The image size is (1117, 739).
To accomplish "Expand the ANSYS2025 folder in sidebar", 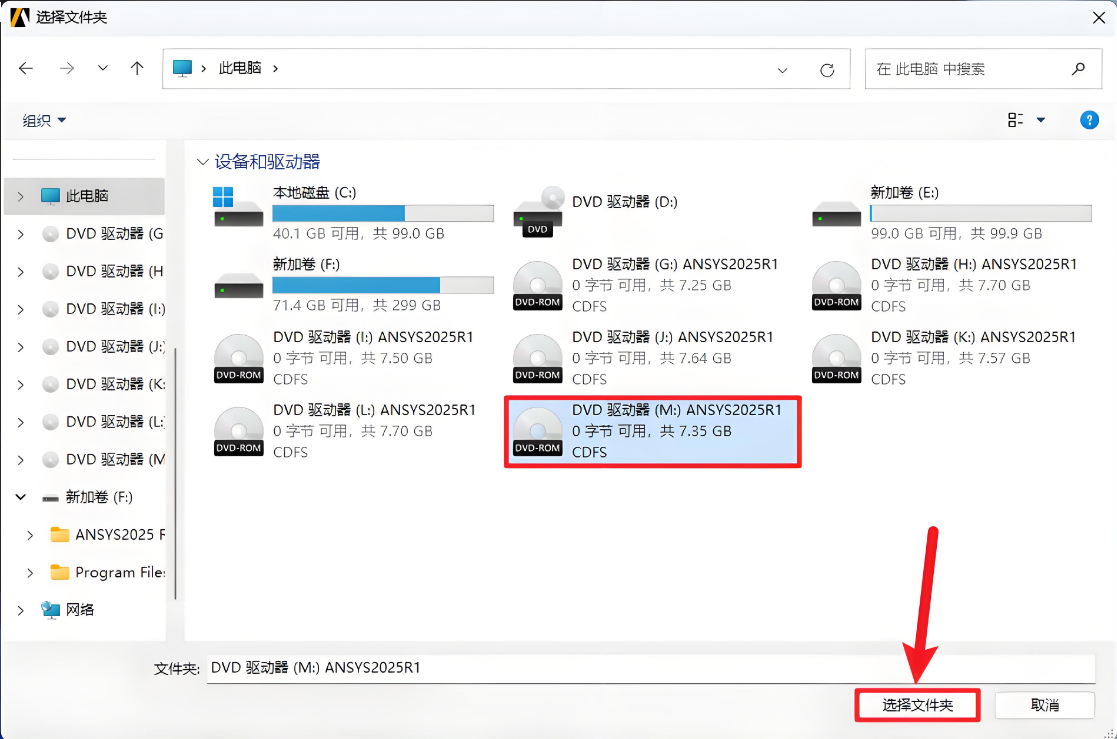I will [30, 535].
